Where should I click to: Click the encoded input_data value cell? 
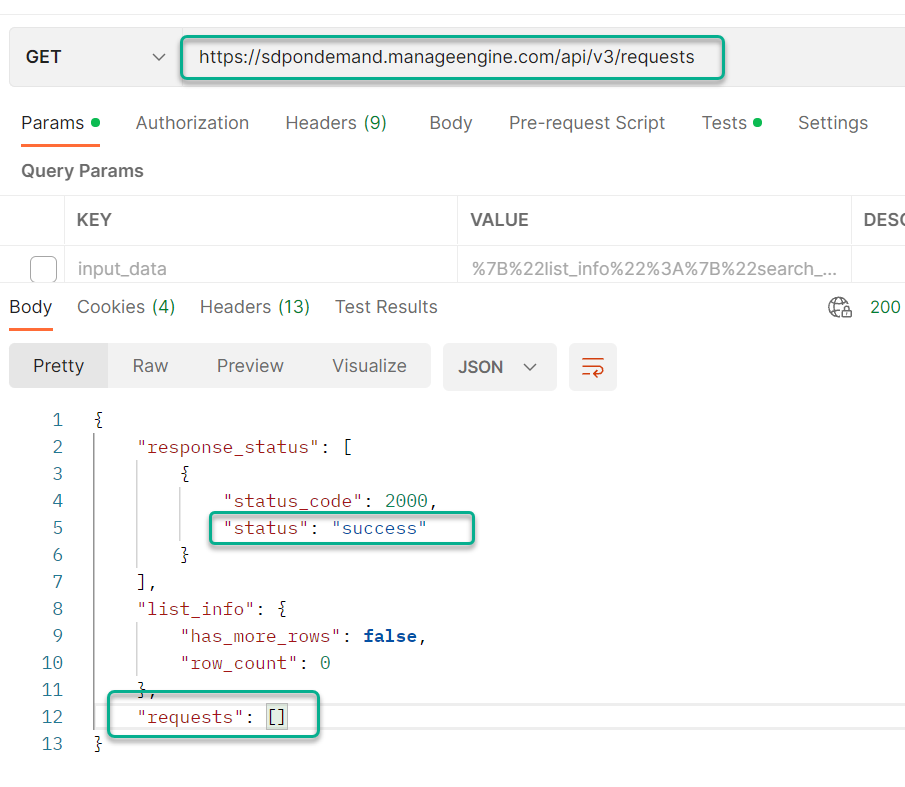tap(655, 269)
